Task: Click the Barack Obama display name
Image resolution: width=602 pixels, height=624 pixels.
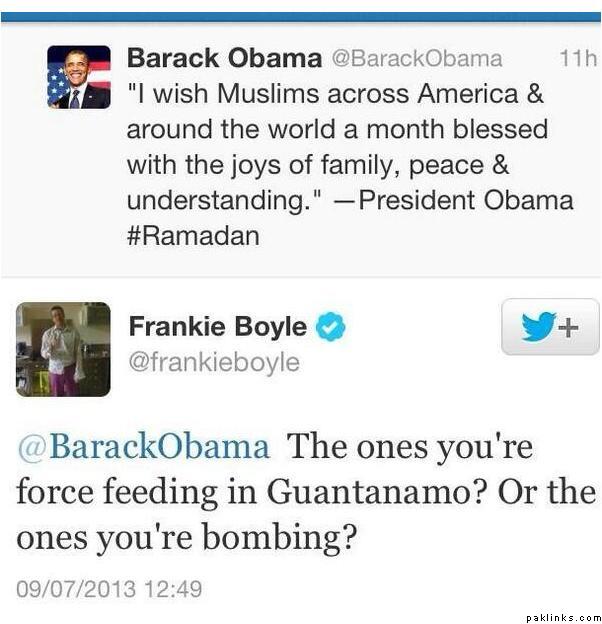Action: [222, 59]
